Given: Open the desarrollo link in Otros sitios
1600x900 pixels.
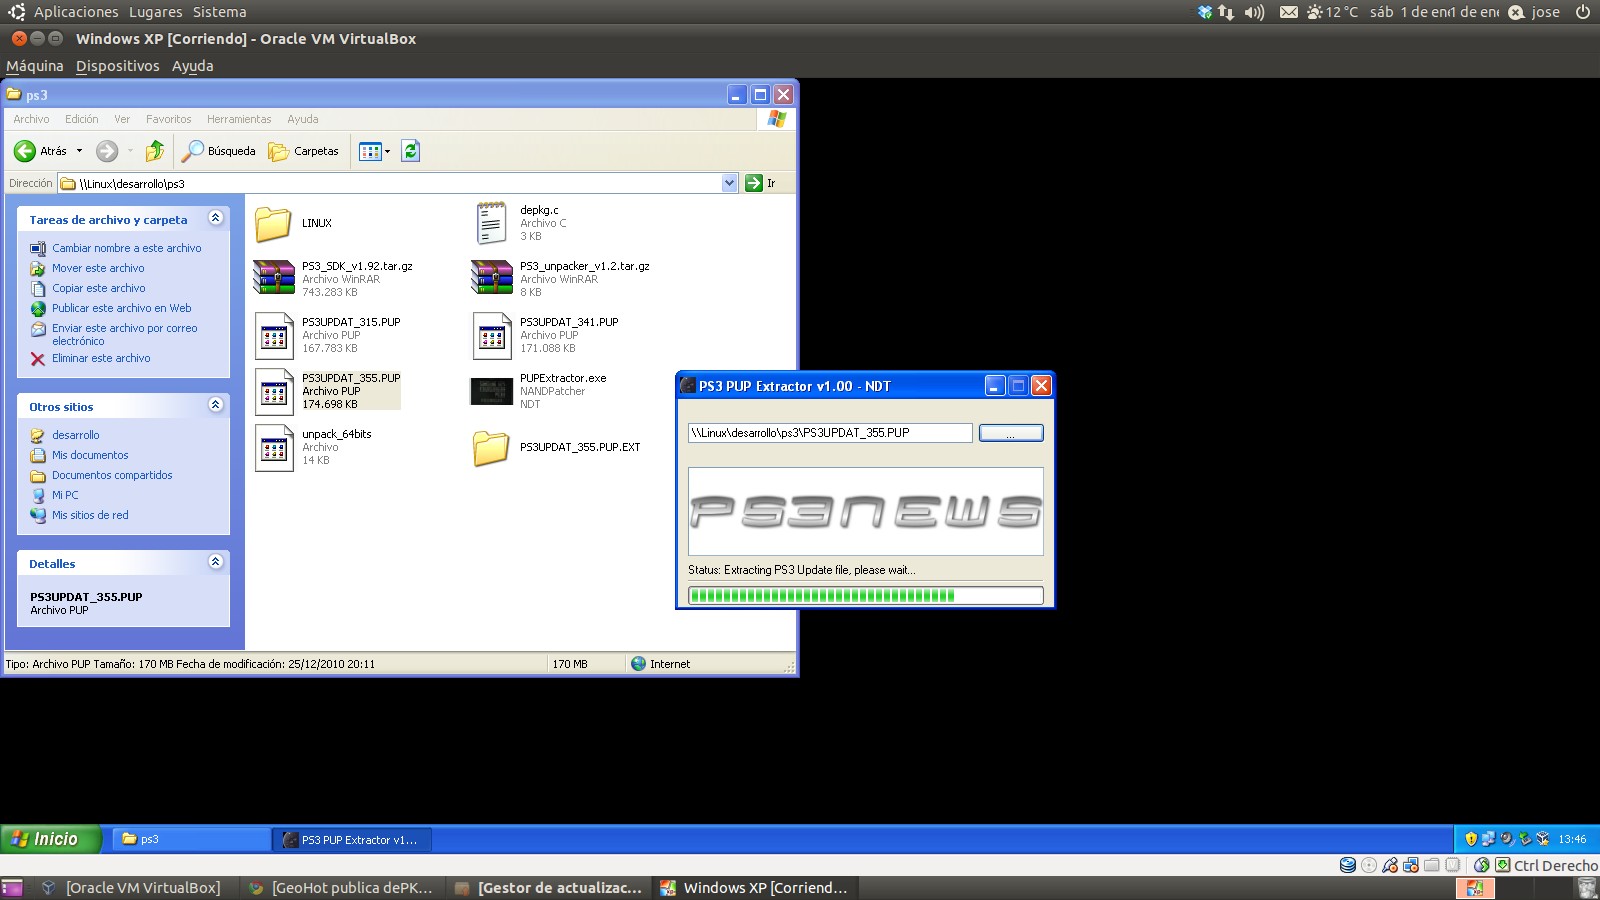Looking at the screenshot, I should point(76,435).
